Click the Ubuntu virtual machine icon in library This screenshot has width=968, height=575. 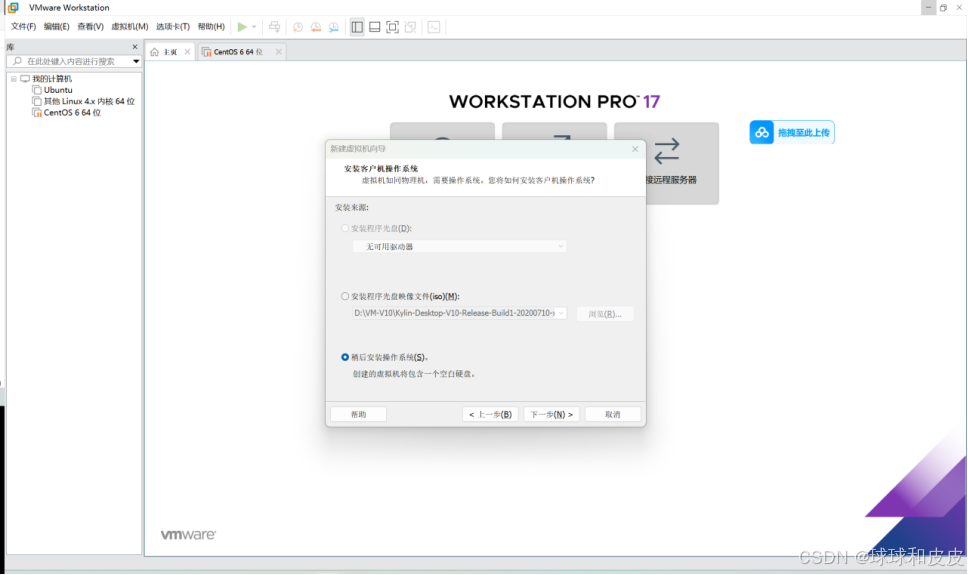click(37, 90)
